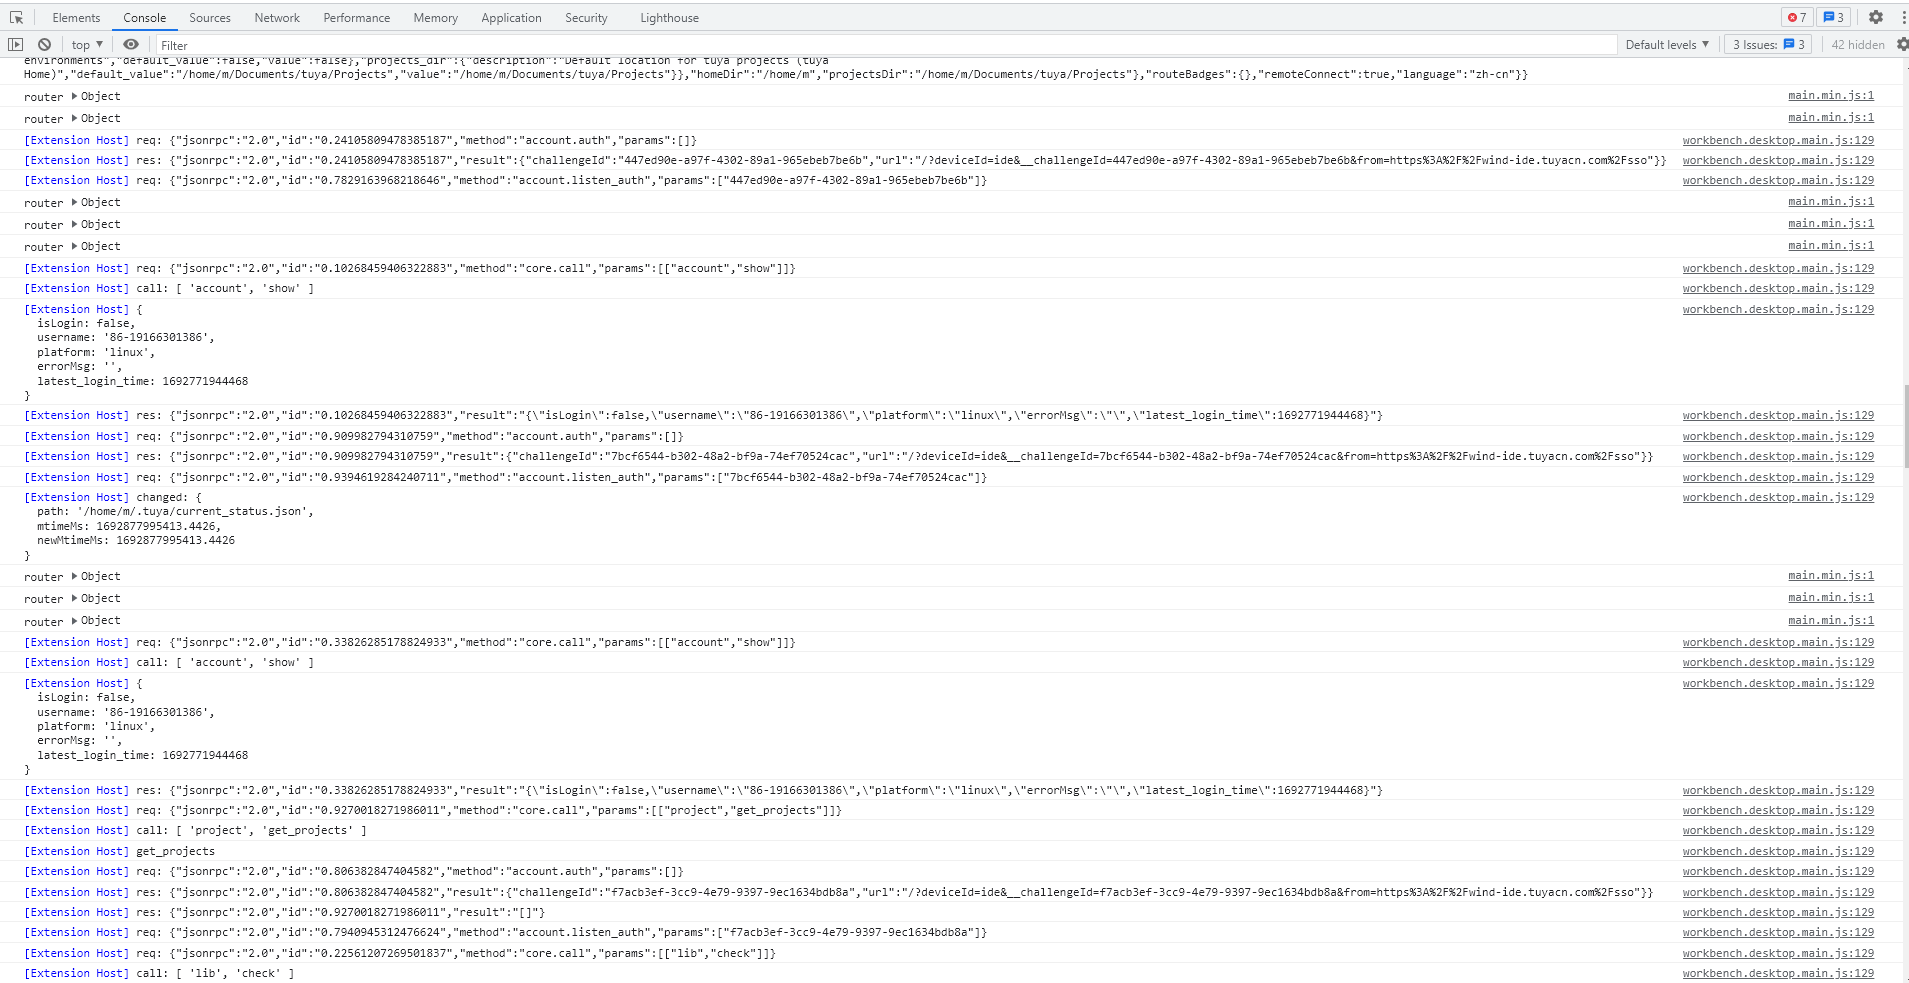The width and height of the screenshot is (1909, 983).
Task: Click the live expression eye icon
Action: point(131,45)
